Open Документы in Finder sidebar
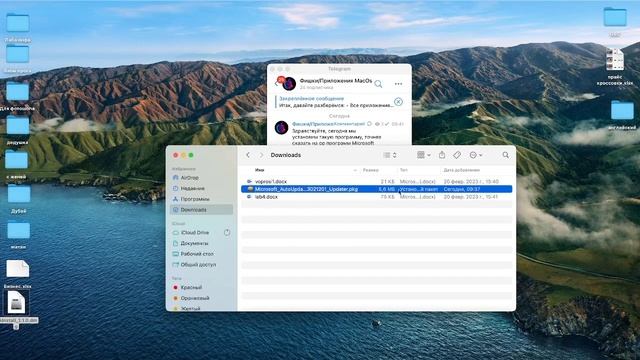Viewport: 640px width, 360px height. click(190, 243)
